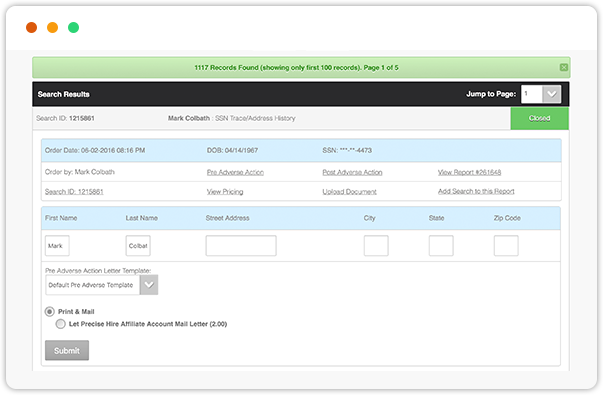
Task: Open the underlined Search ID: 1215861 link
Action: click(74, 192)
